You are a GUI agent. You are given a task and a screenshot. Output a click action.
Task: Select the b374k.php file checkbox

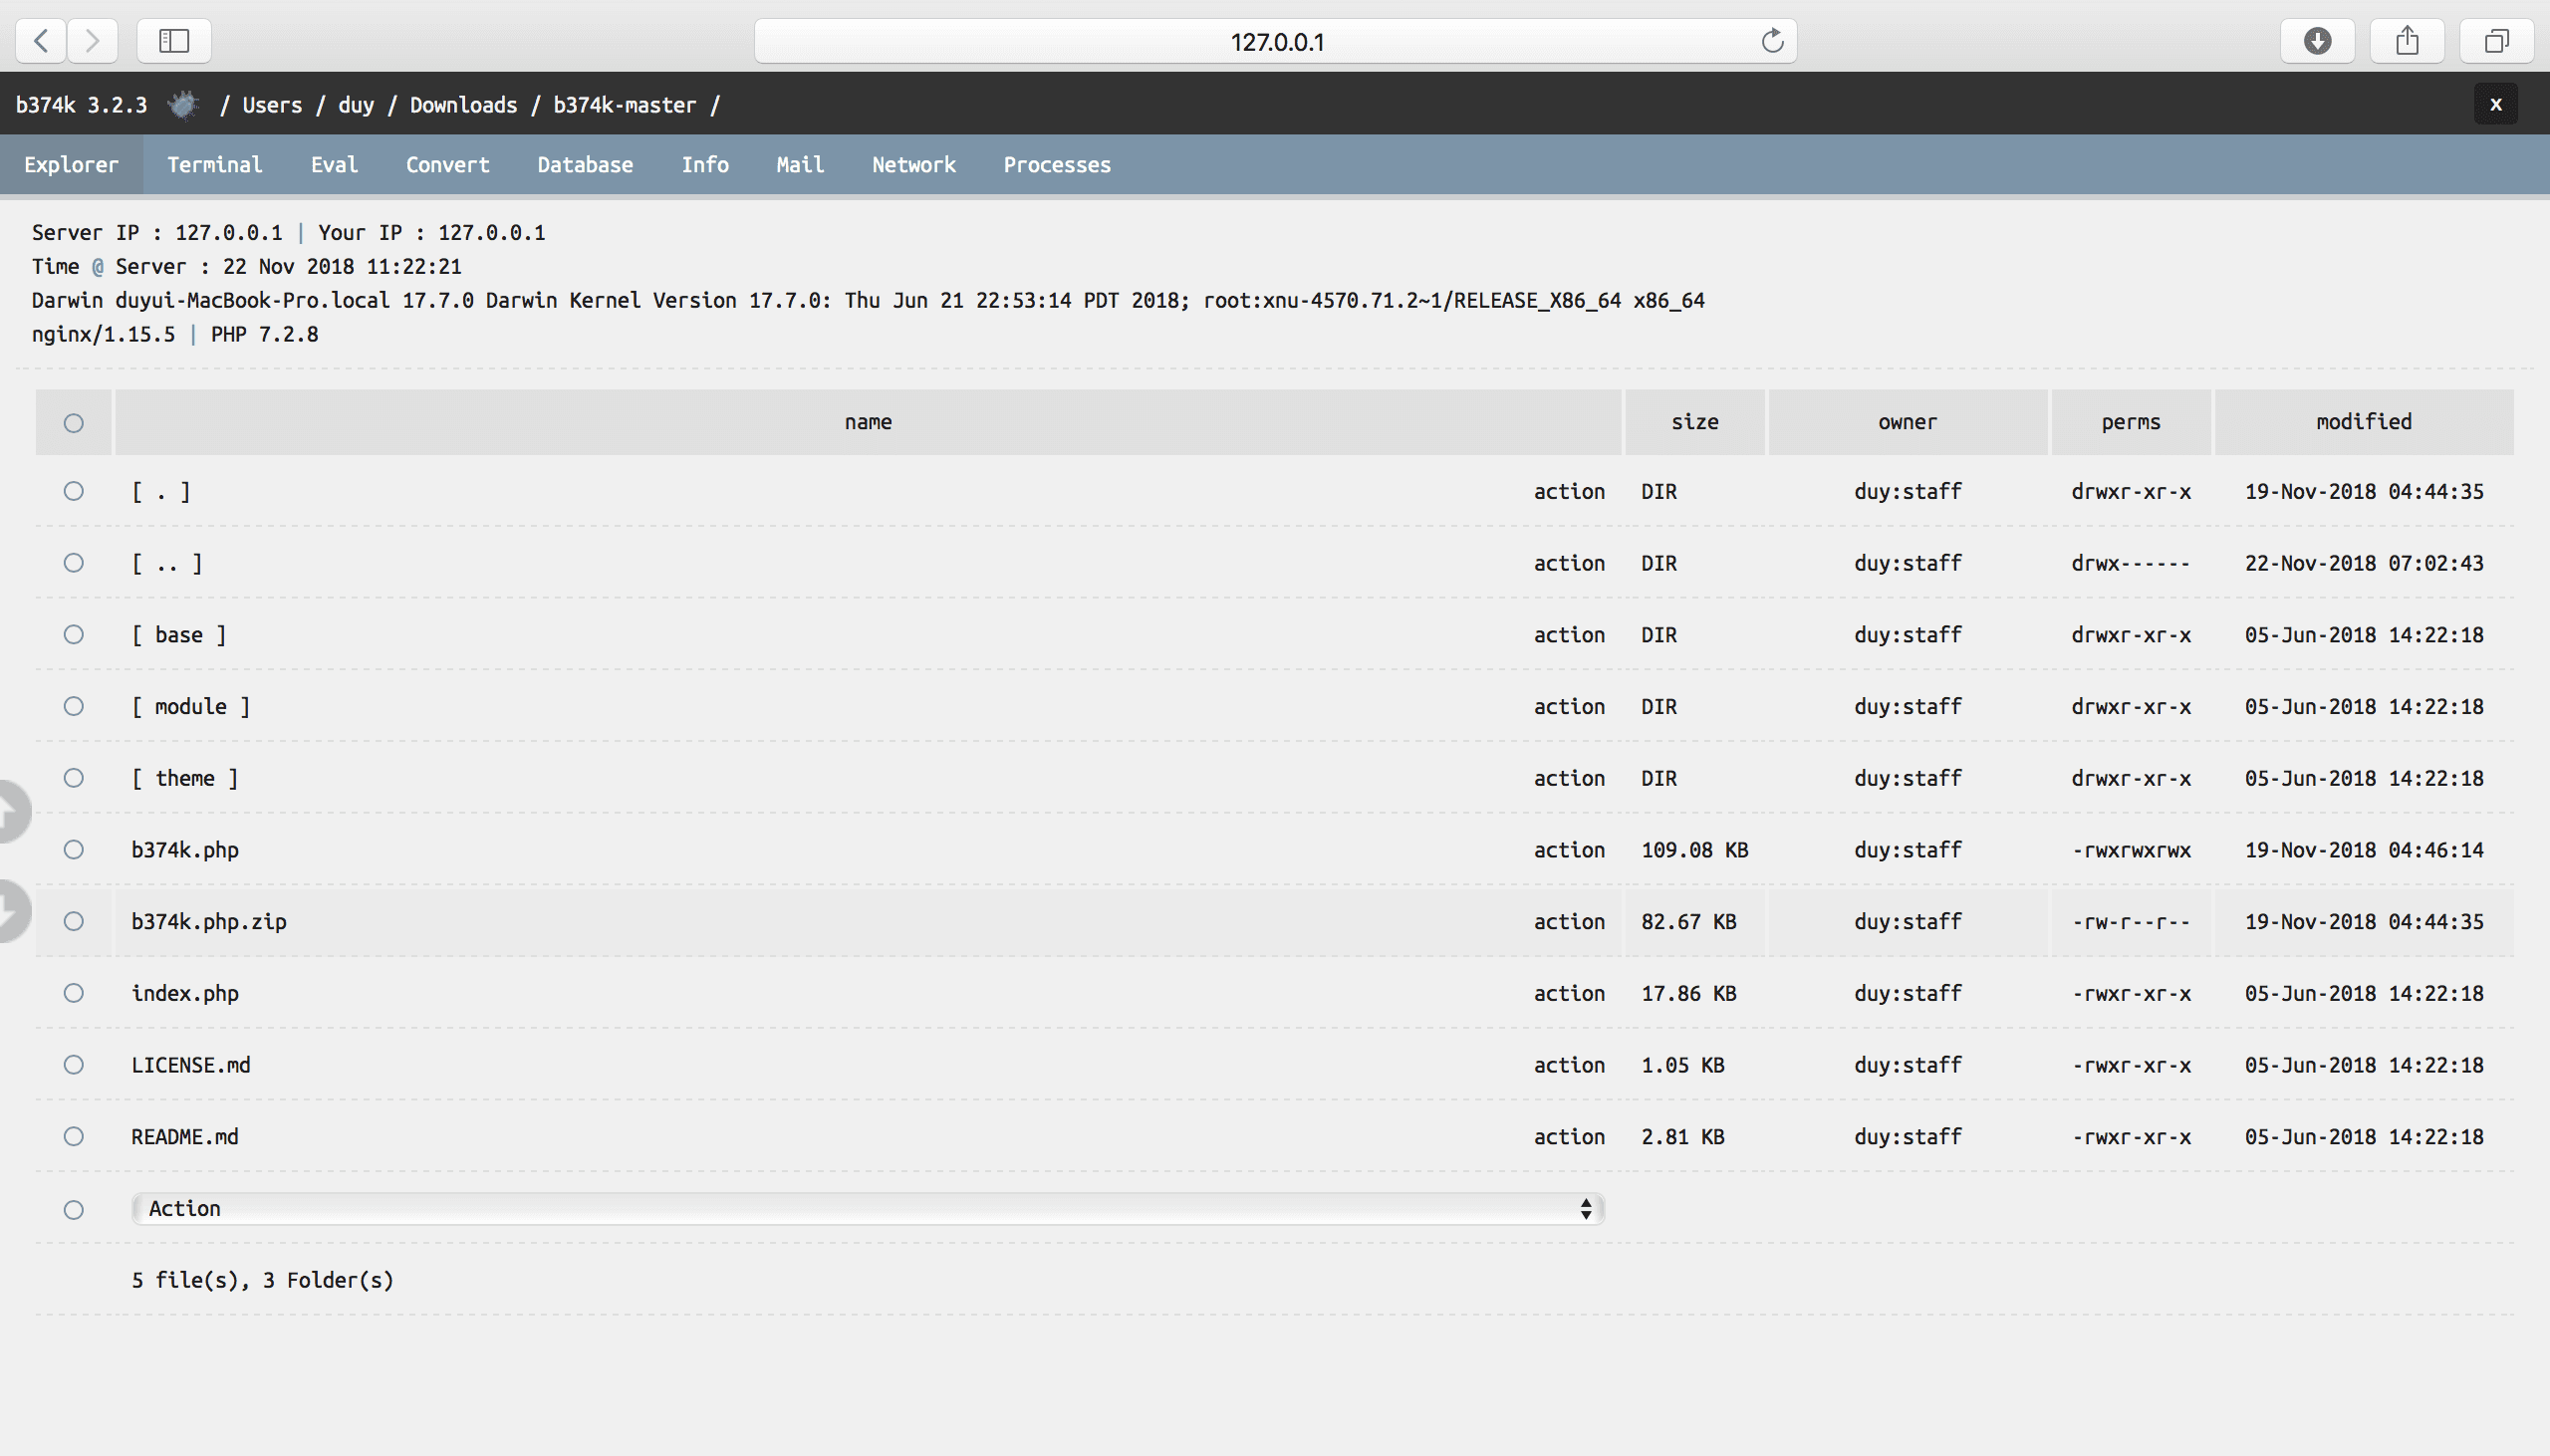pos(74,850)
